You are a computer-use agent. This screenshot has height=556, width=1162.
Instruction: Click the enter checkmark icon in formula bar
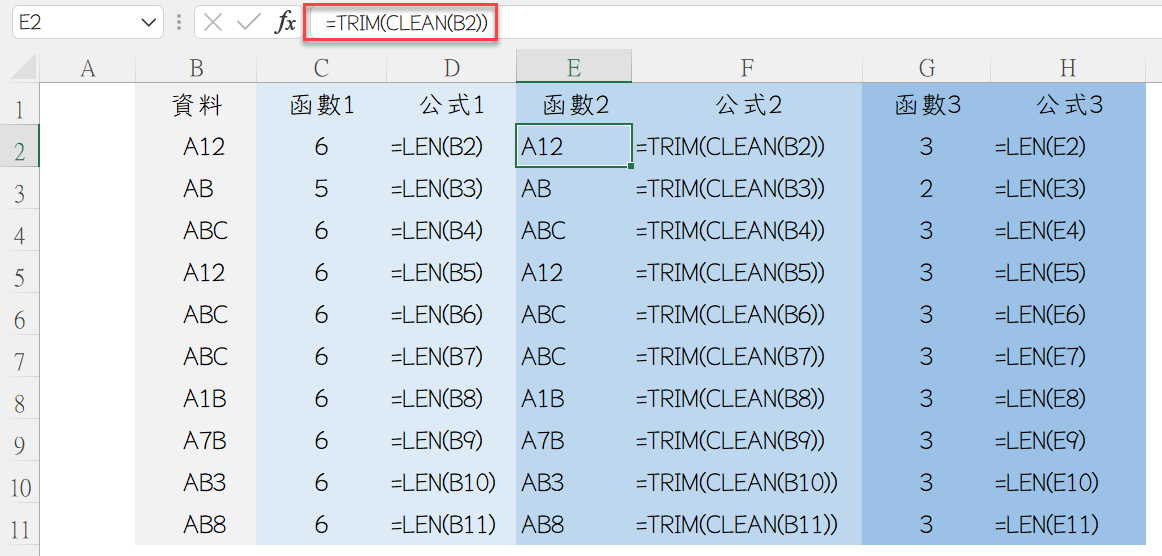(248, 22)
